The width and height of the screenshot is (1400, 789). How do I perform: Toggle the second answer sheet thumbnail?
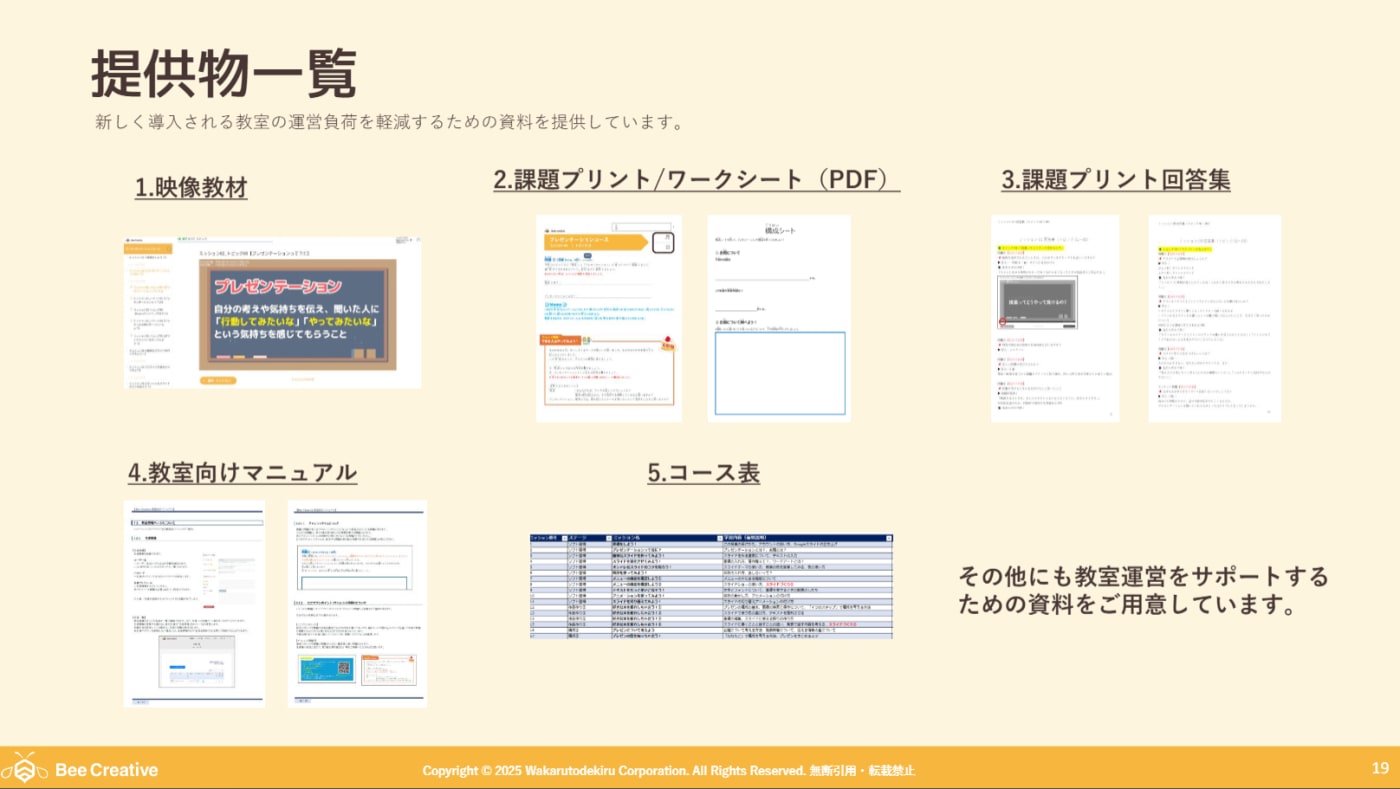[1215, 318]
